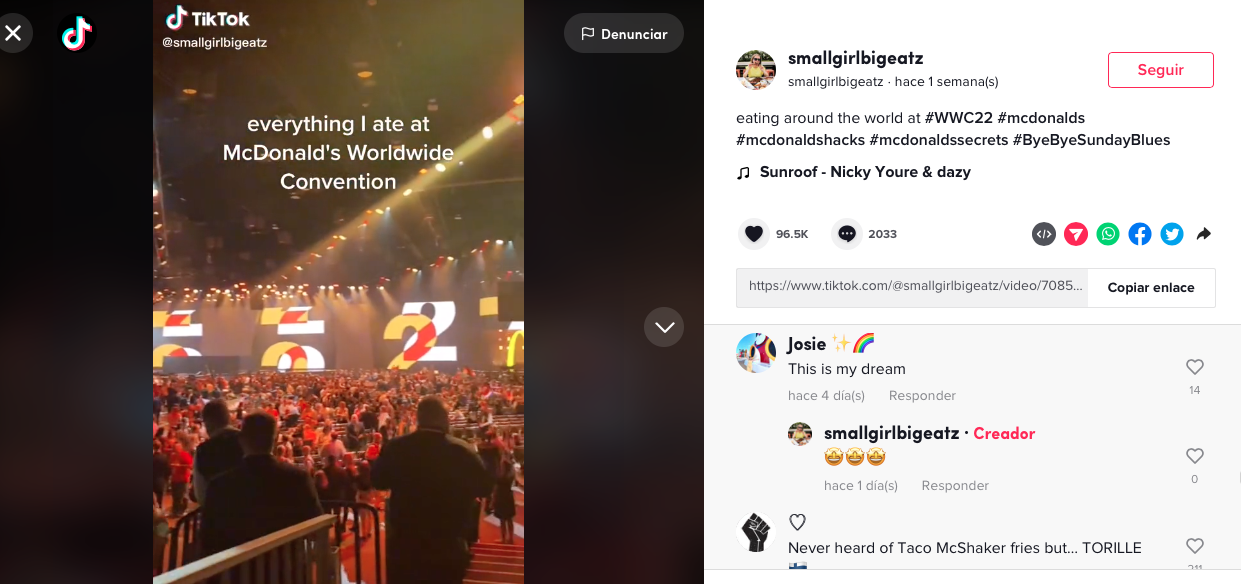
Task: Open comments via speech bubble icon
Action: (847, 234)
